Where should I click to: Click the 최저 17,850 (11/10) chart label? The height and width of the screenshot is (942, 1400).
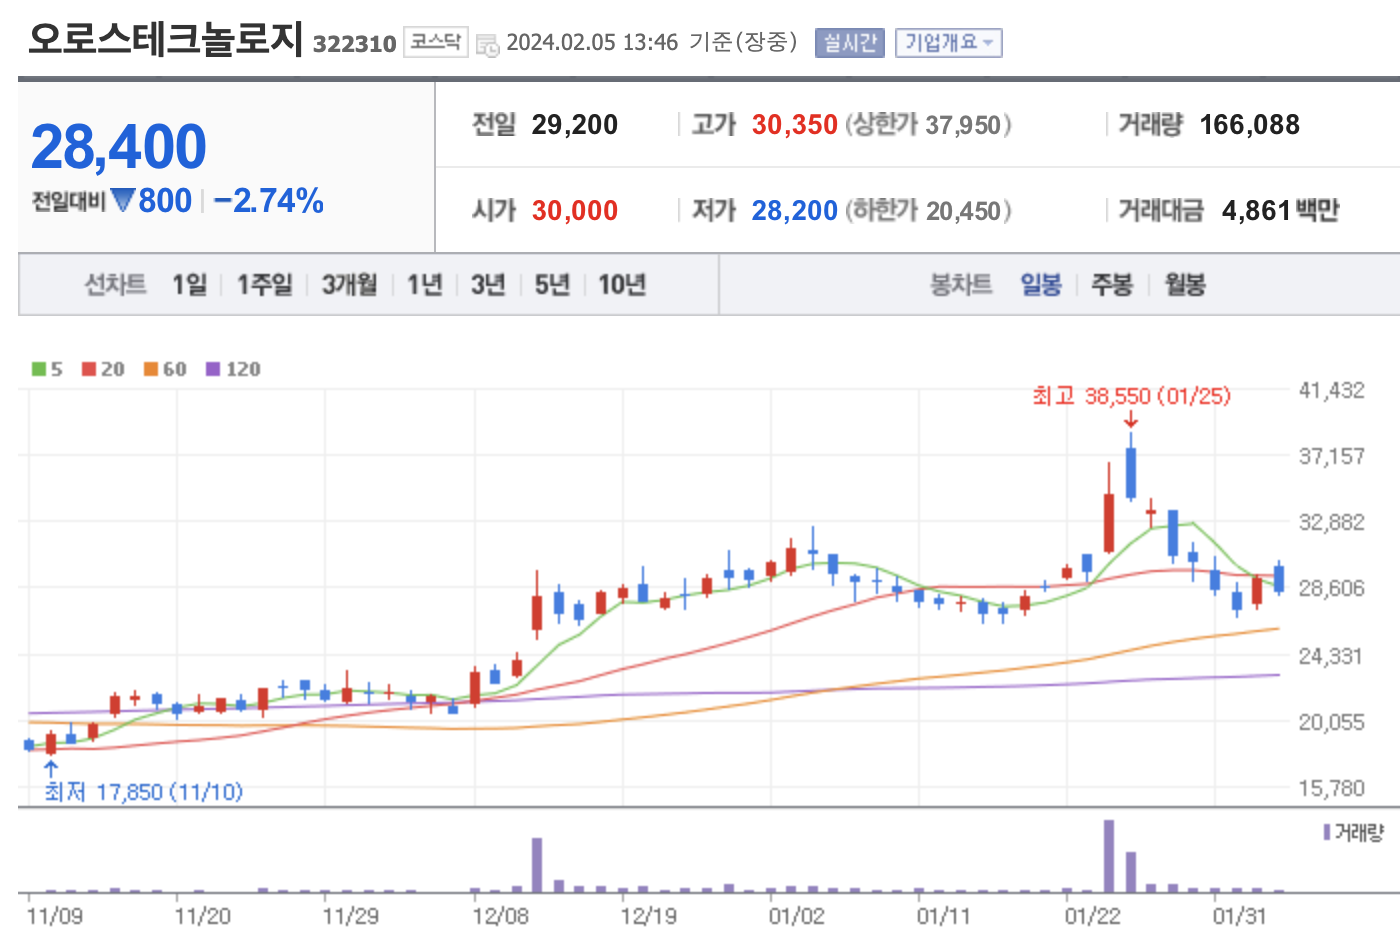click(x=144, y=792)
